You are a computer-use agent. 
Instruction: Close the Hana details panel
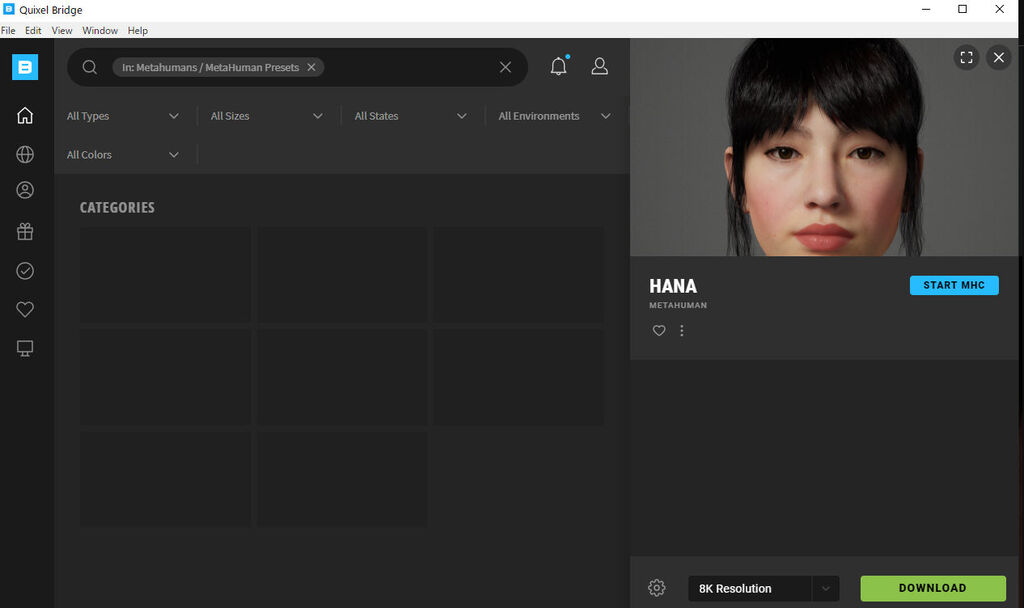tap(999, 57)
